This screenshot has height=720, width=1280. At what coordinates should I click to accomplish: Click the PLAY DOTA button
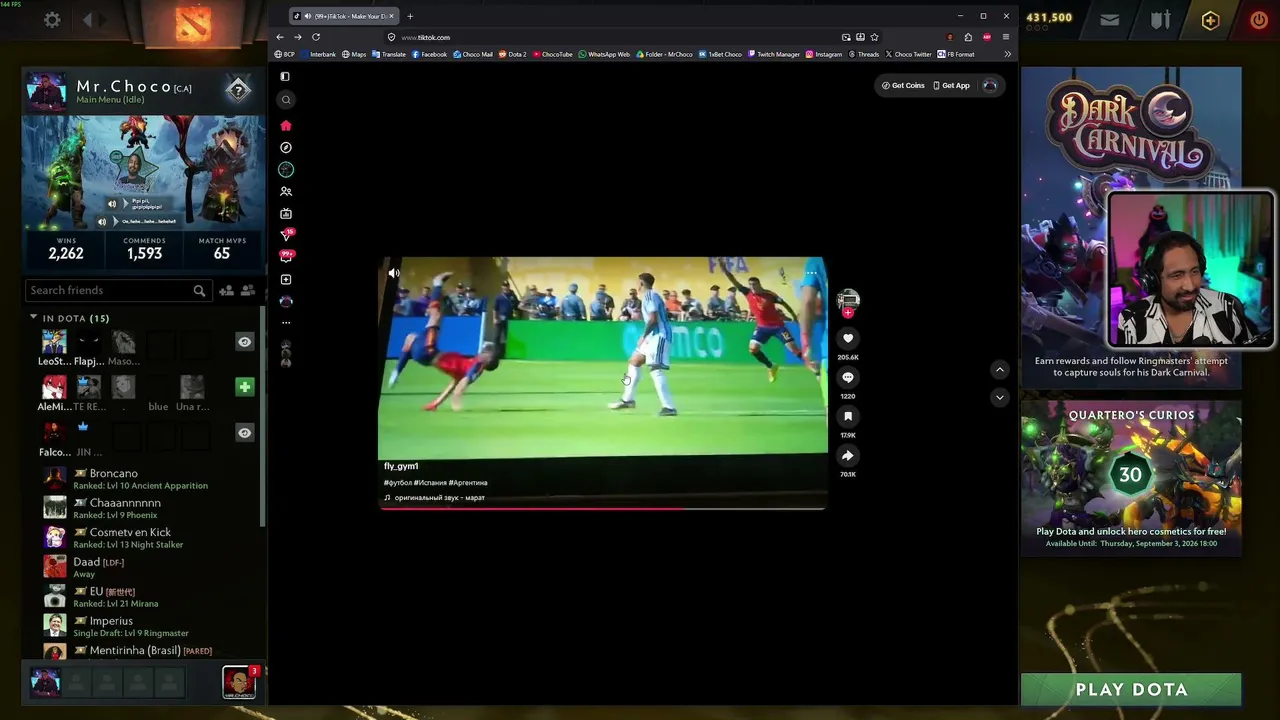click(1131, 690)
